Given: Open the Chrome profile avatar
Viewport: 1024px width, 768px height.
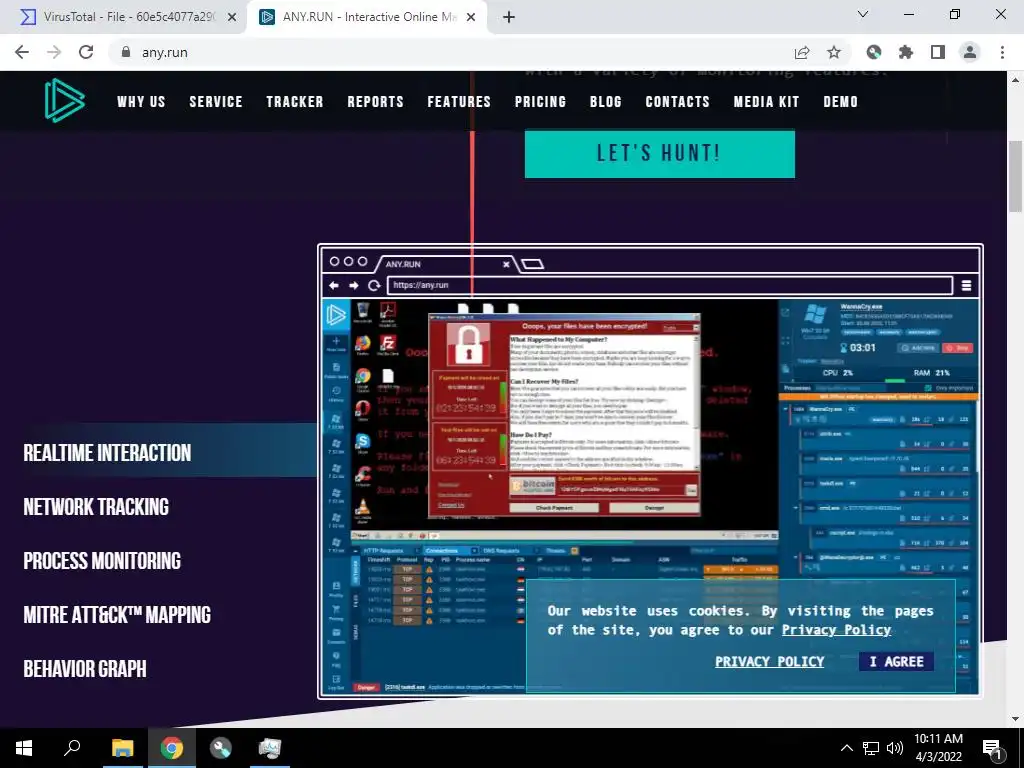Looking at the screenshot, I should (970, 52).
